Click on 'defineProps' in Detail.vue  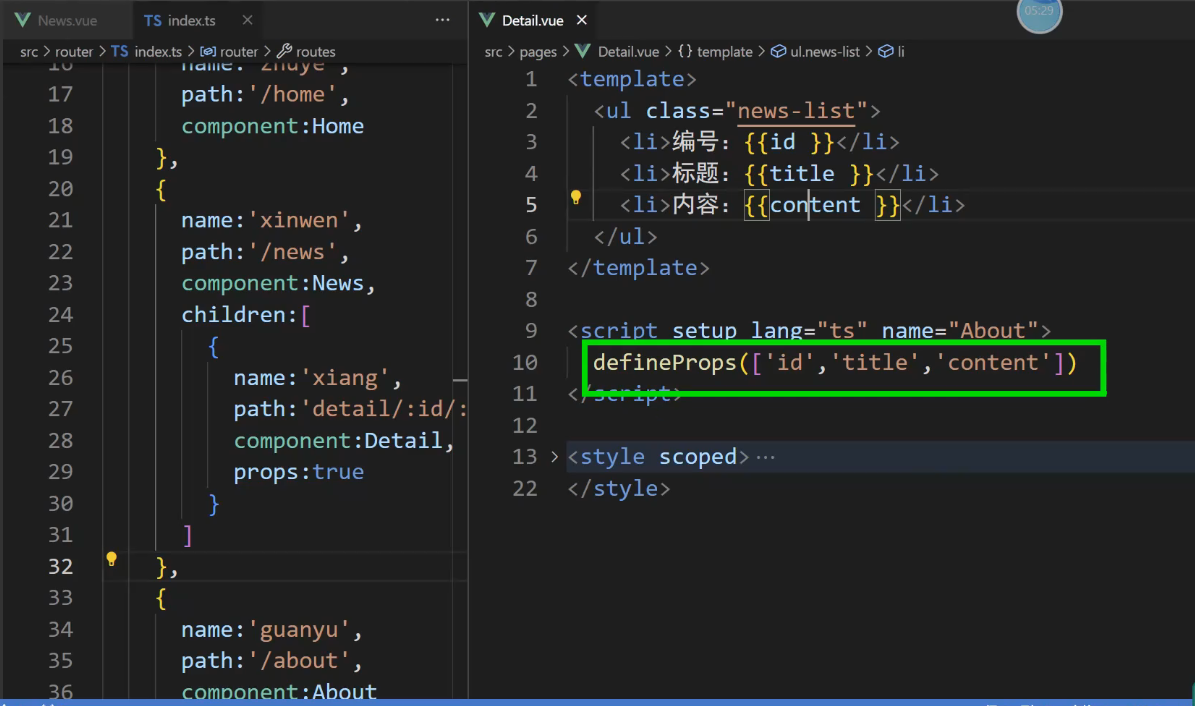click(x=665, y=362)
